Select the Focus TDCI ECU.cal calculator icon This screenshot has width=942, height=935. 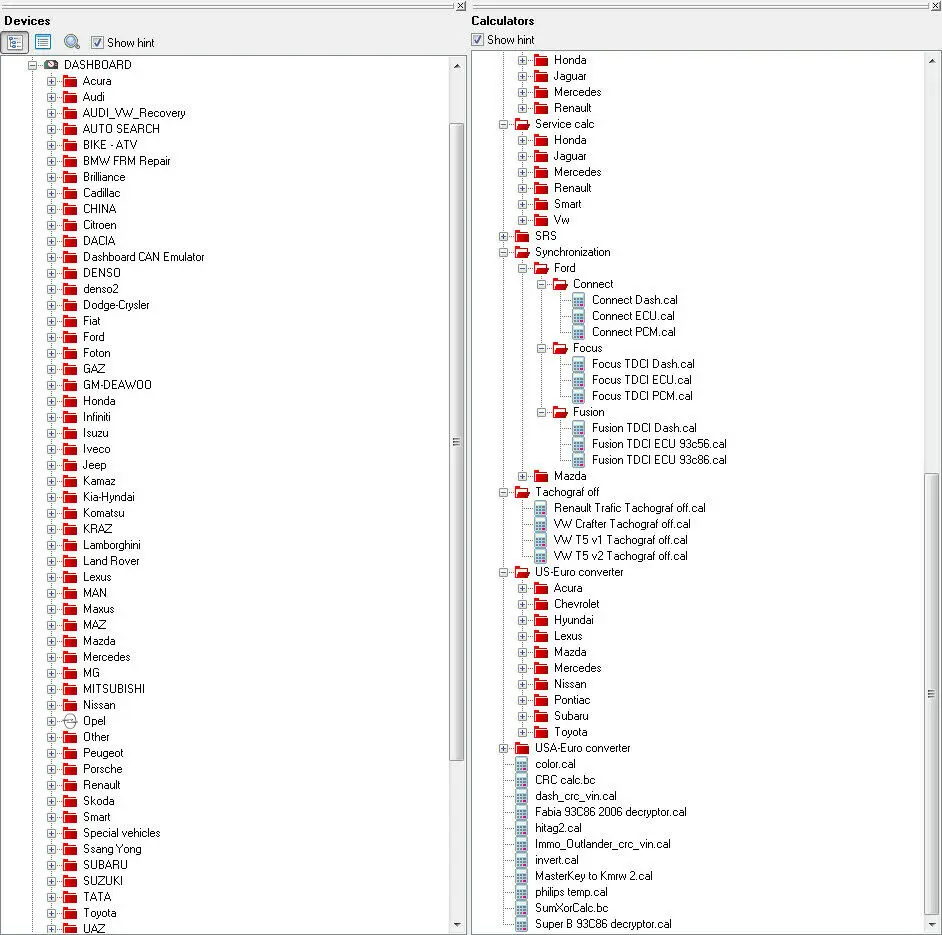click(x=579, y=380)
